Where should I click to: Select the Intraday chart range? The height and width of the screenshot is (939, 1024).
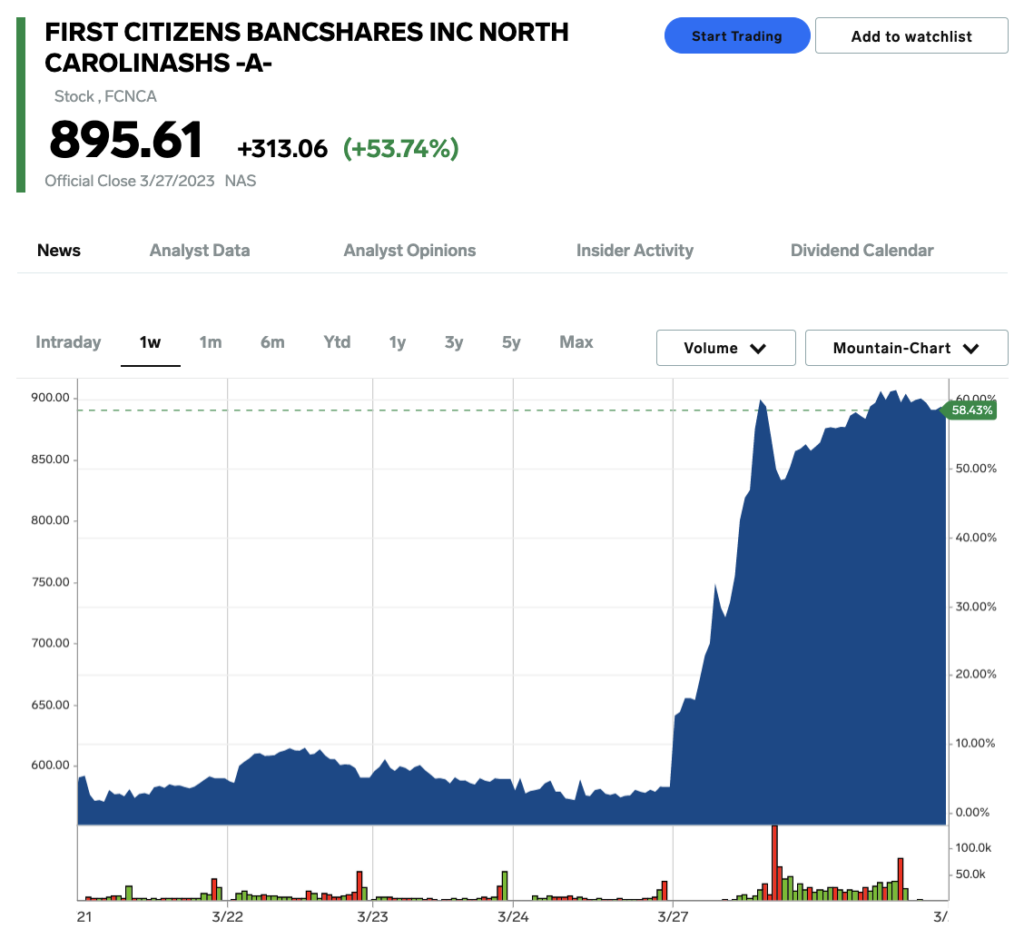68,342
